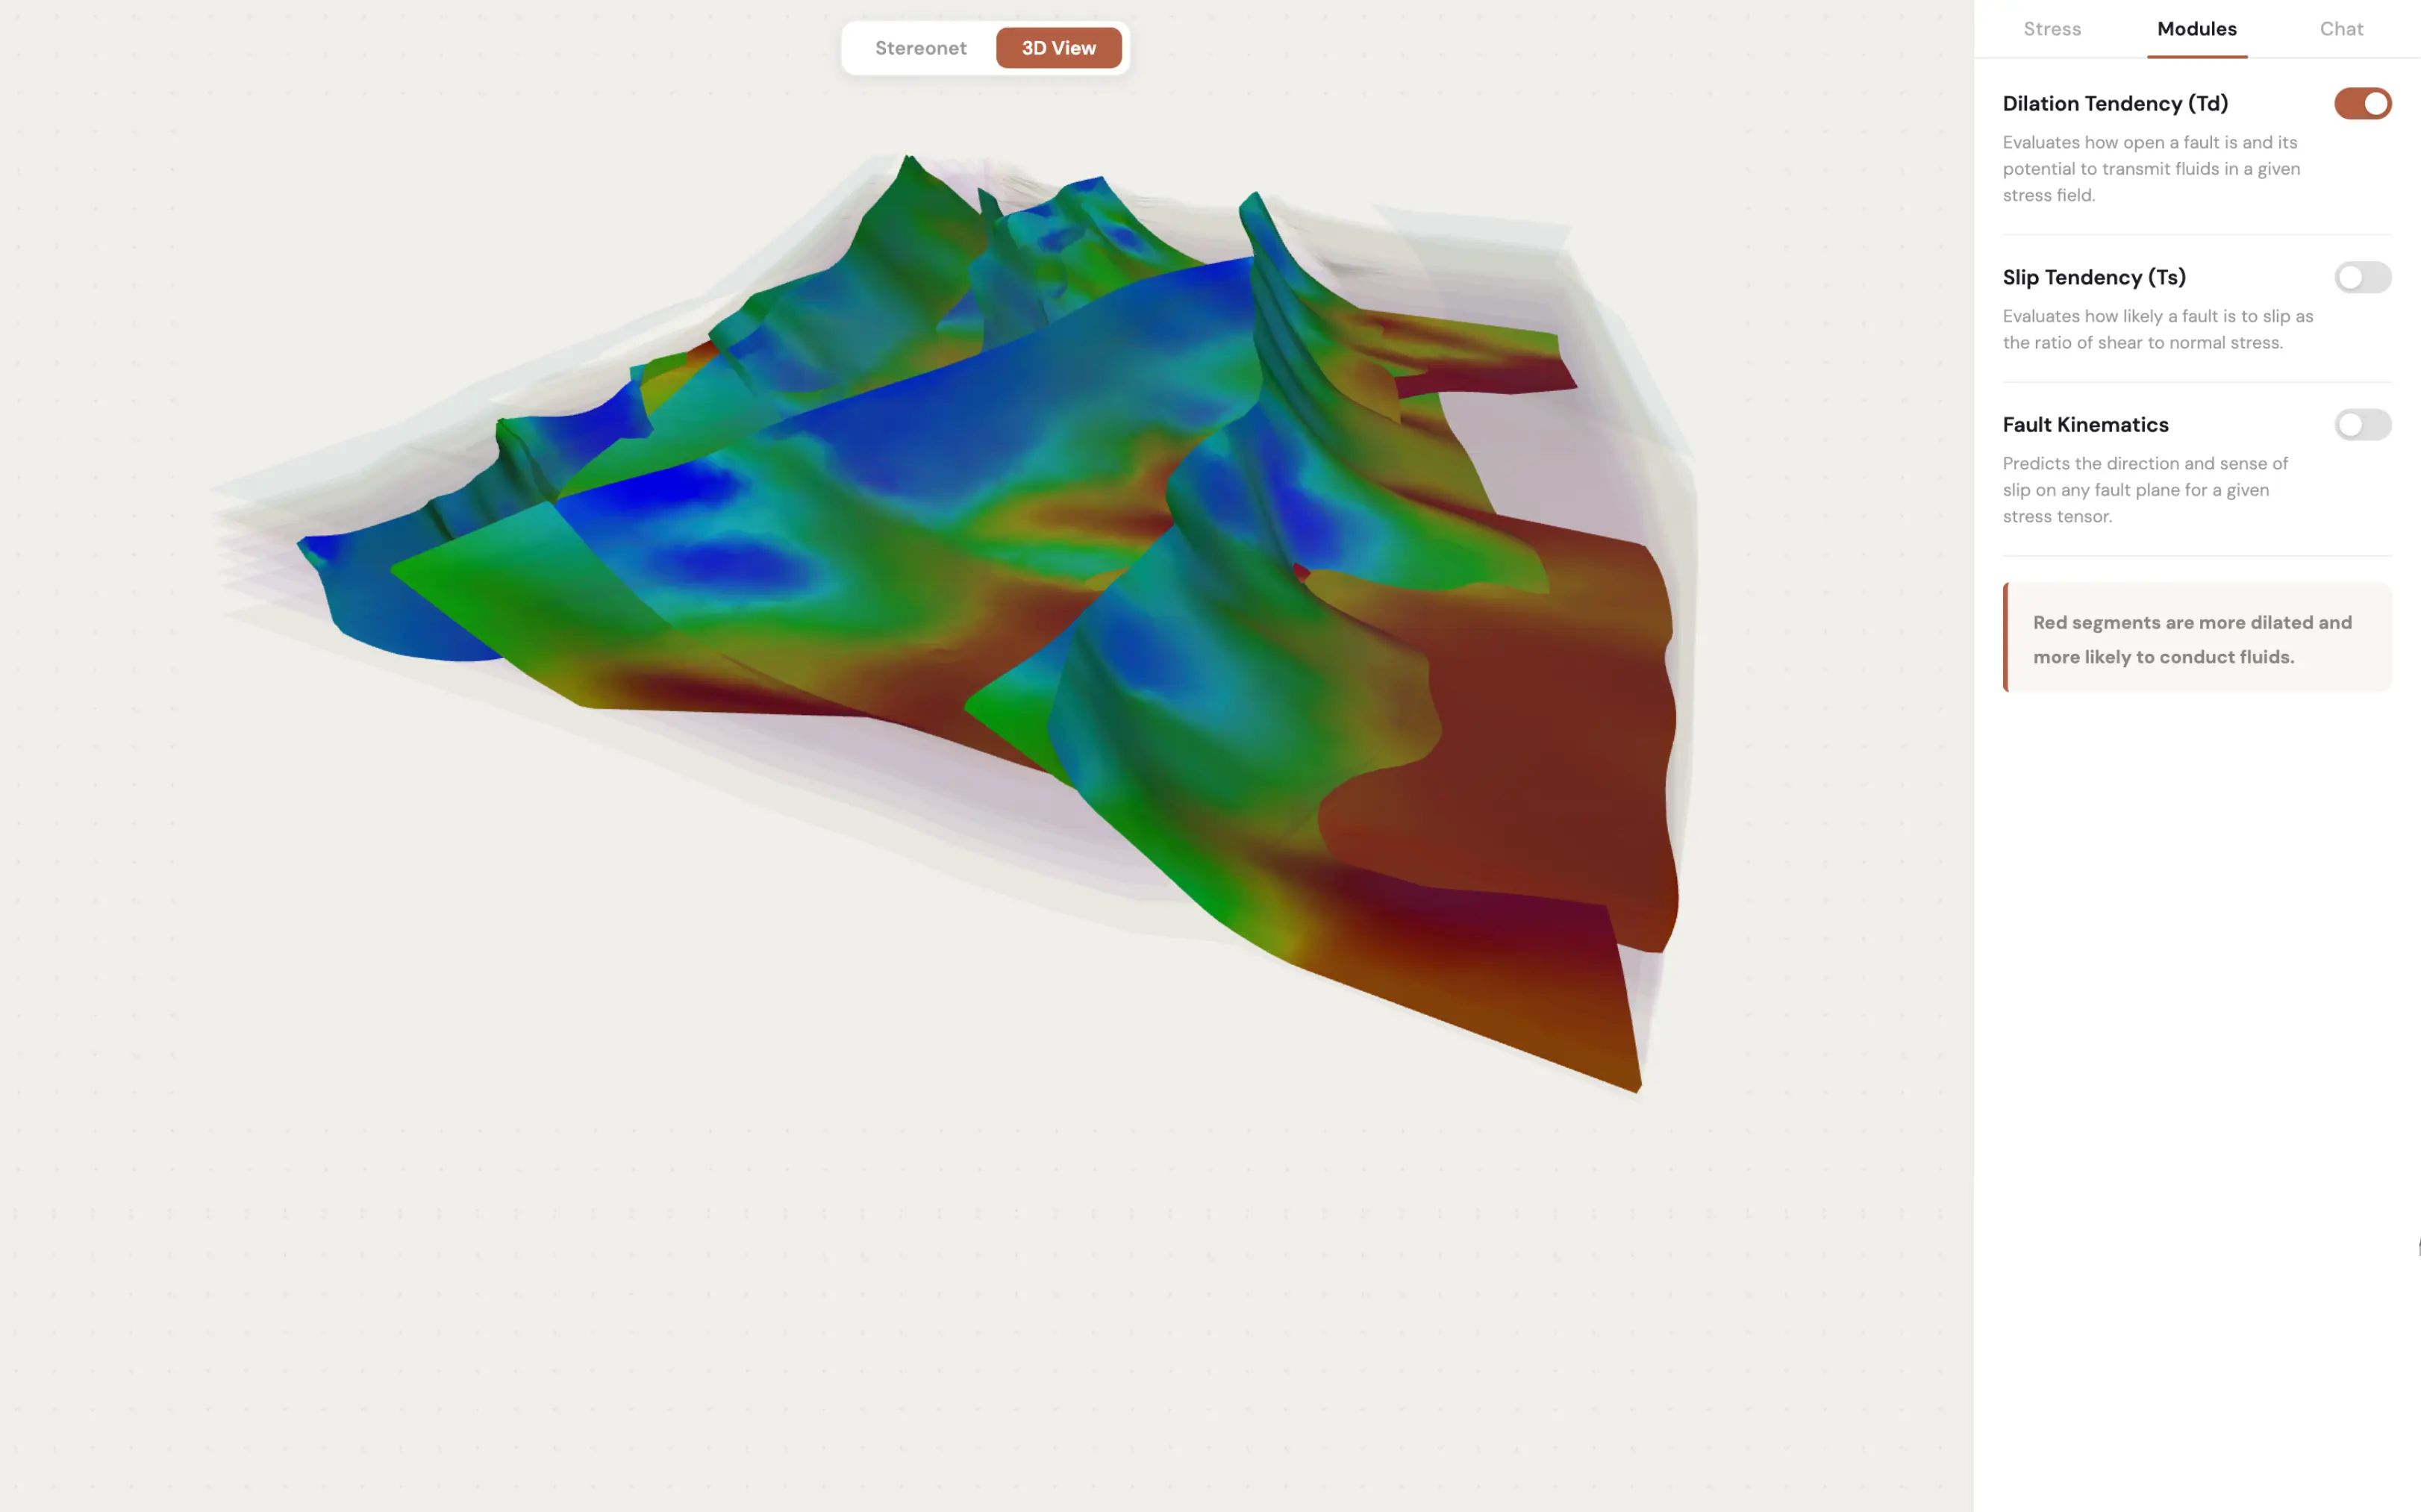The width and height of the screenshot is (2421, 1512).
Task: Click the Fault Kinematics heading
Action: pyautogui.click(x=2085, y=425)
